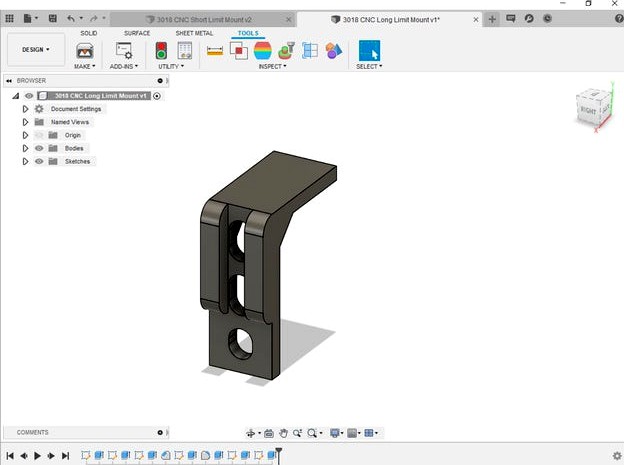The image size is (624, 465).
Task: Open a new design tab with plus
Action: (x=492, y=19)
